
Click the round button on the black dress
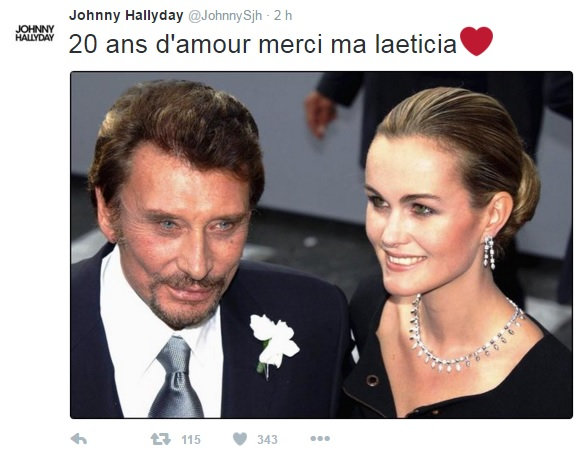tap(372, 381)
